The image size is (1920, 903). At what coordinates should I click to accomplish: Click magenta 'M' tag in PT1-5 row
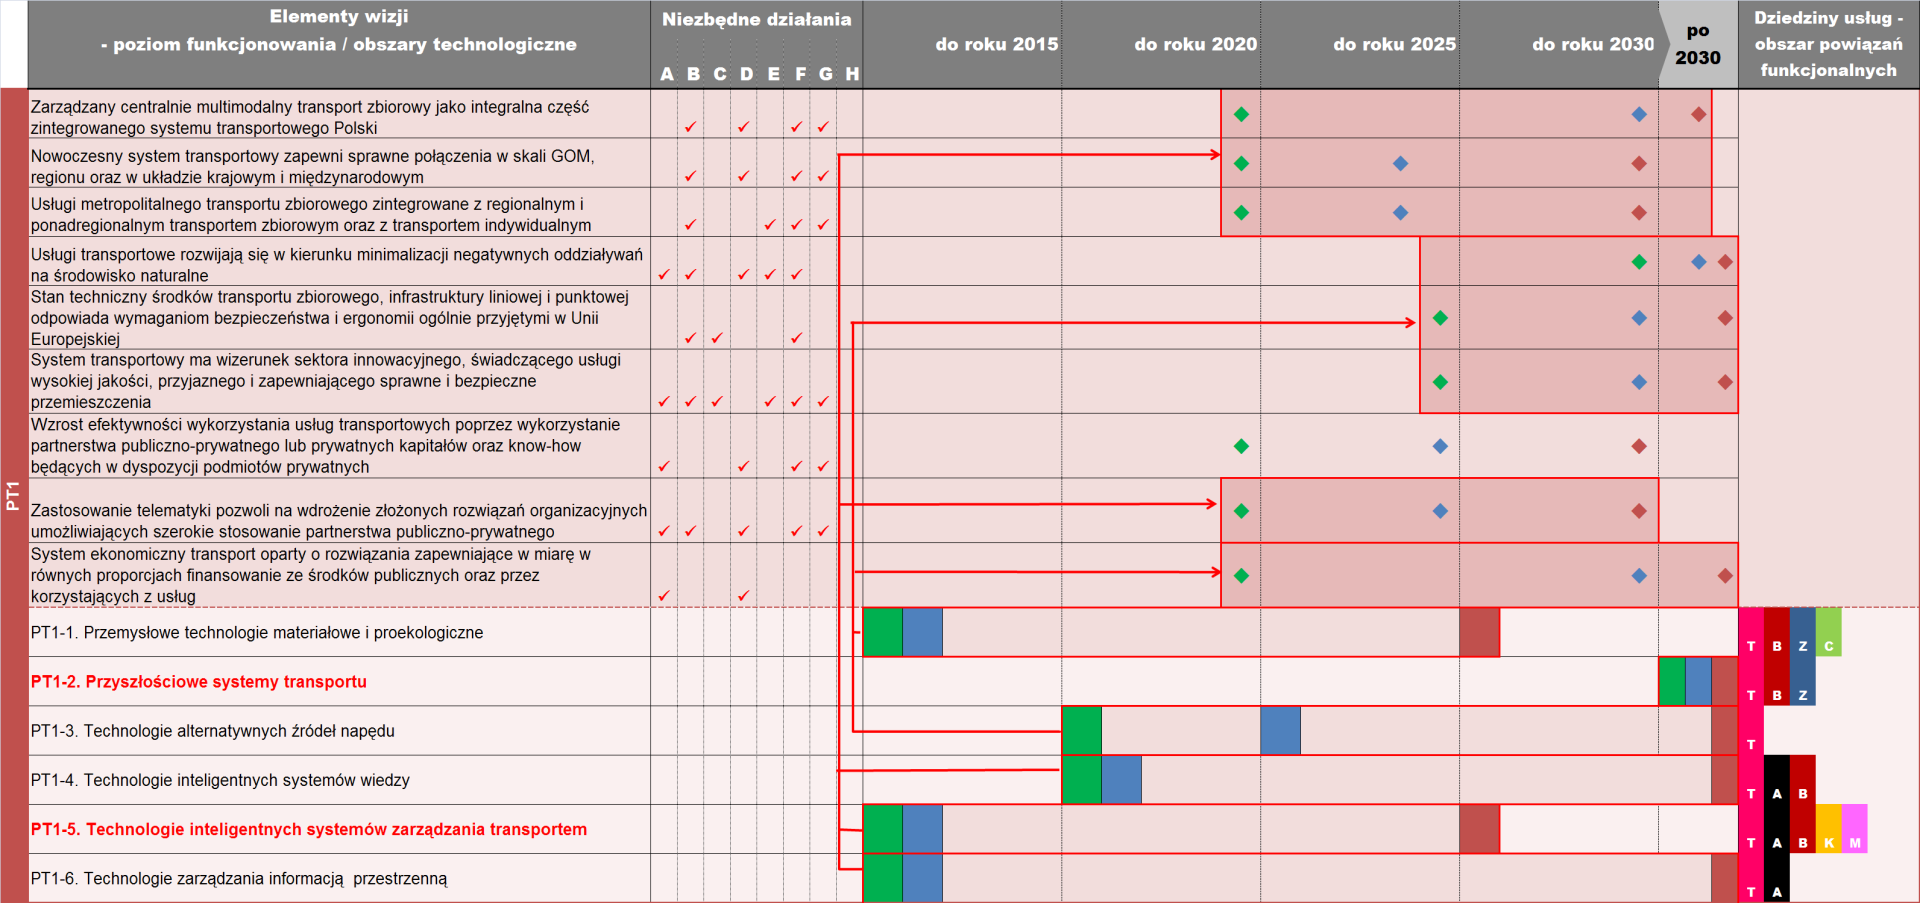pyautogui.click(x=1854, y=829)
